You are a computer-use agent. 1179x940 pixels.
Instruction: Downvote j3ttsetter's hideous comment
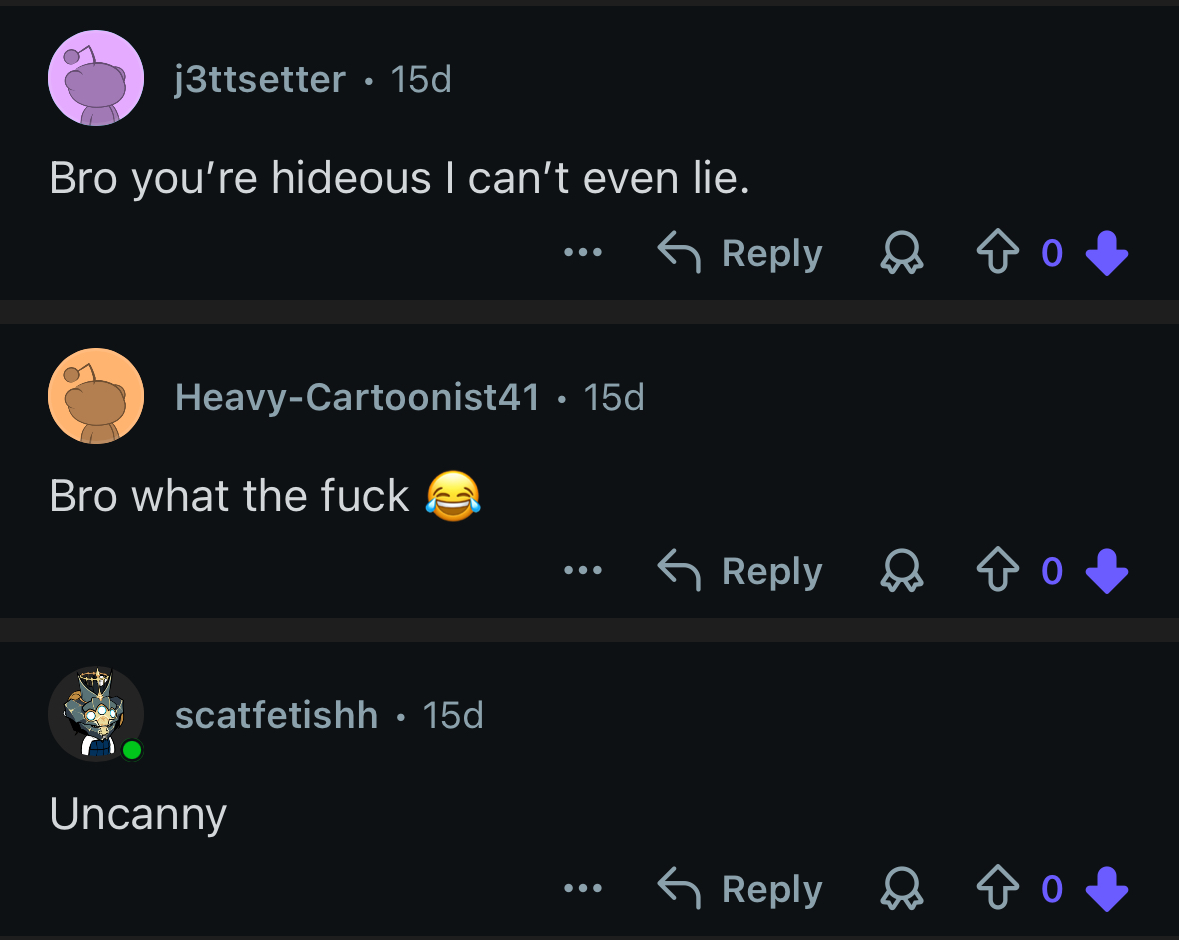1106,253
